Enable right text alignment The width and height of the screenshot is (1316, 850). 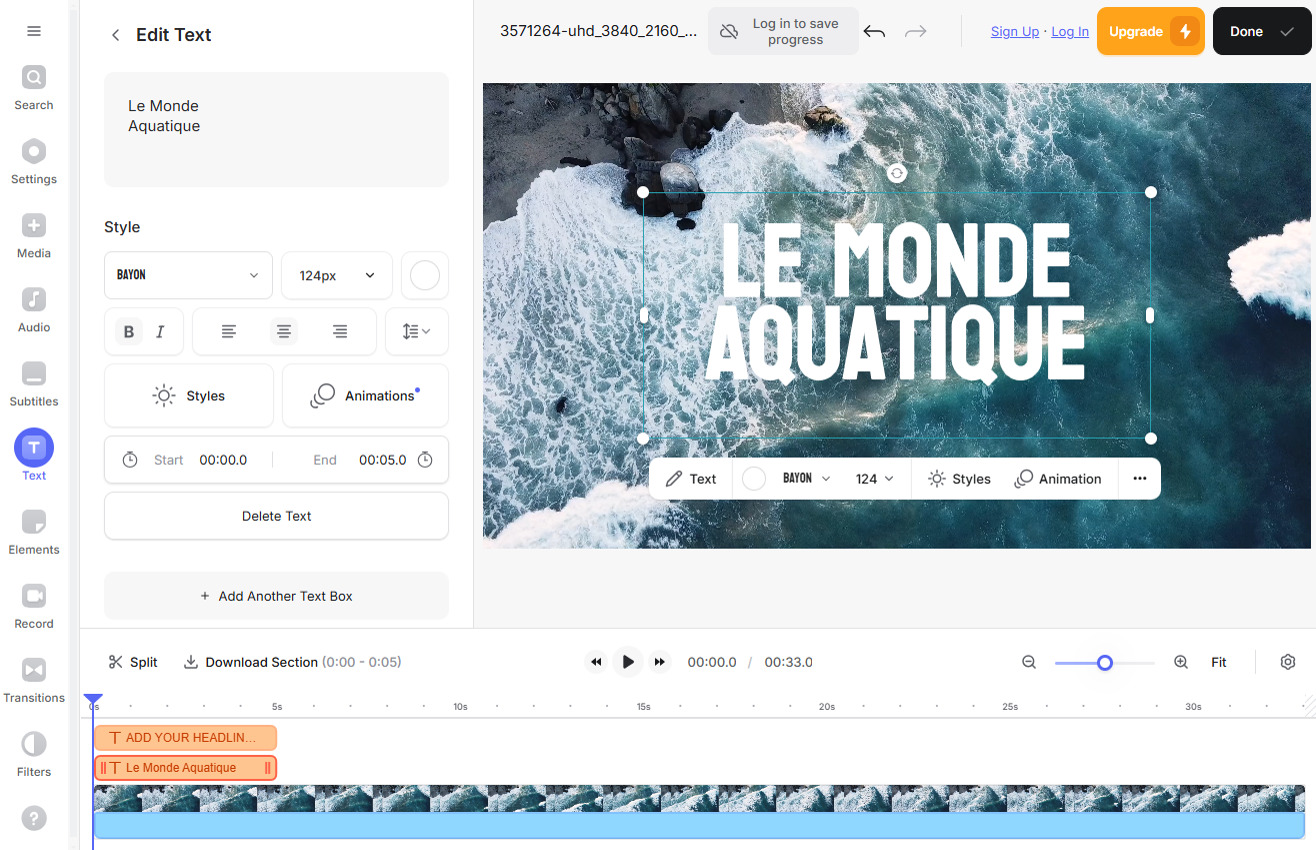(x=338, y=331)
